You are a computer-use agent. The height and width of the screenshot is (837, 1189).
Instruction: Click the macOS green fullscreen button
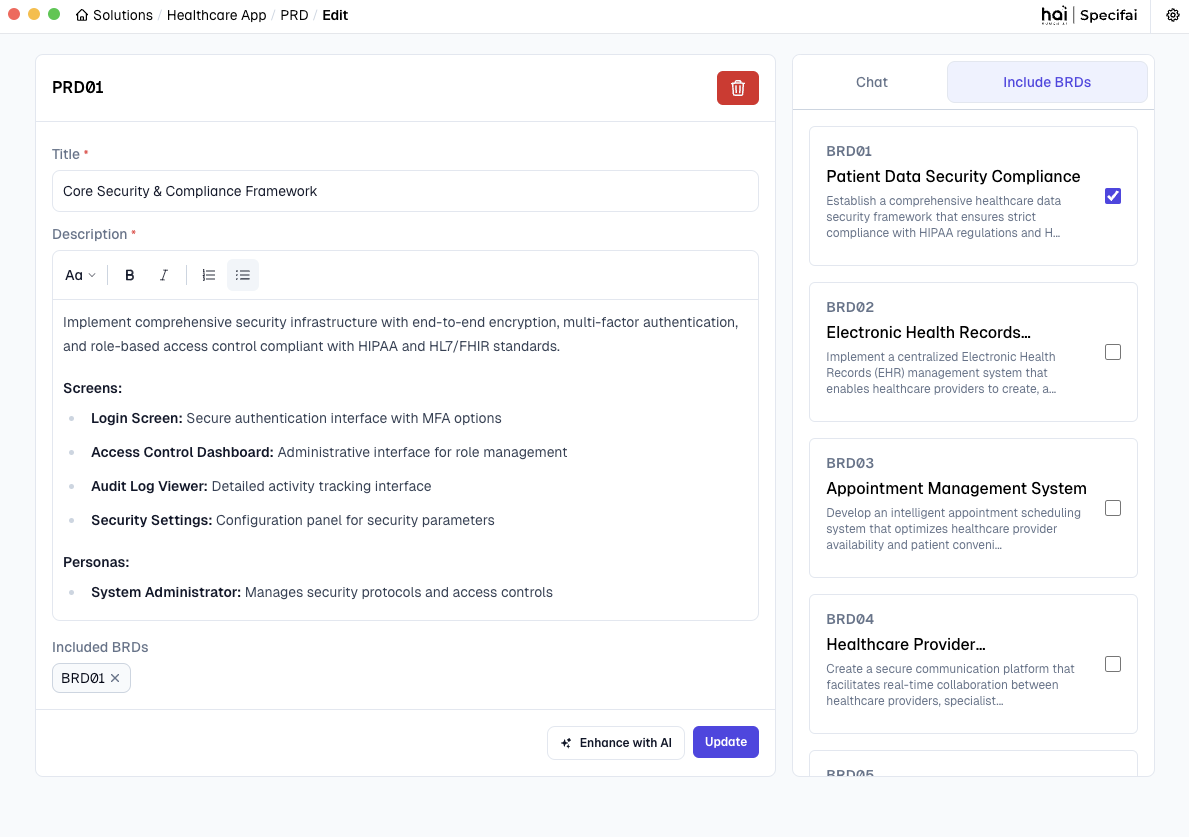(x=54, y=14)
